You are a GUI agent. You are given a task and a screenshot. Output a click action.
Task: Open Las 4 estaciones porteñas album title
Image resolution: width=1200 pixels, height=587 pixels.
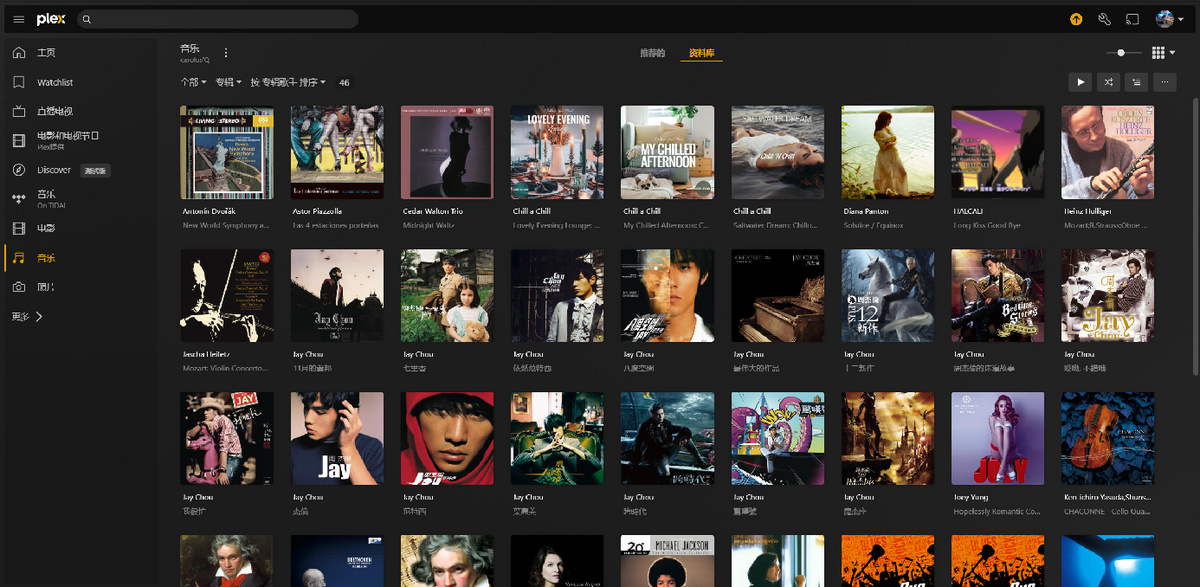tap(335, 225)
